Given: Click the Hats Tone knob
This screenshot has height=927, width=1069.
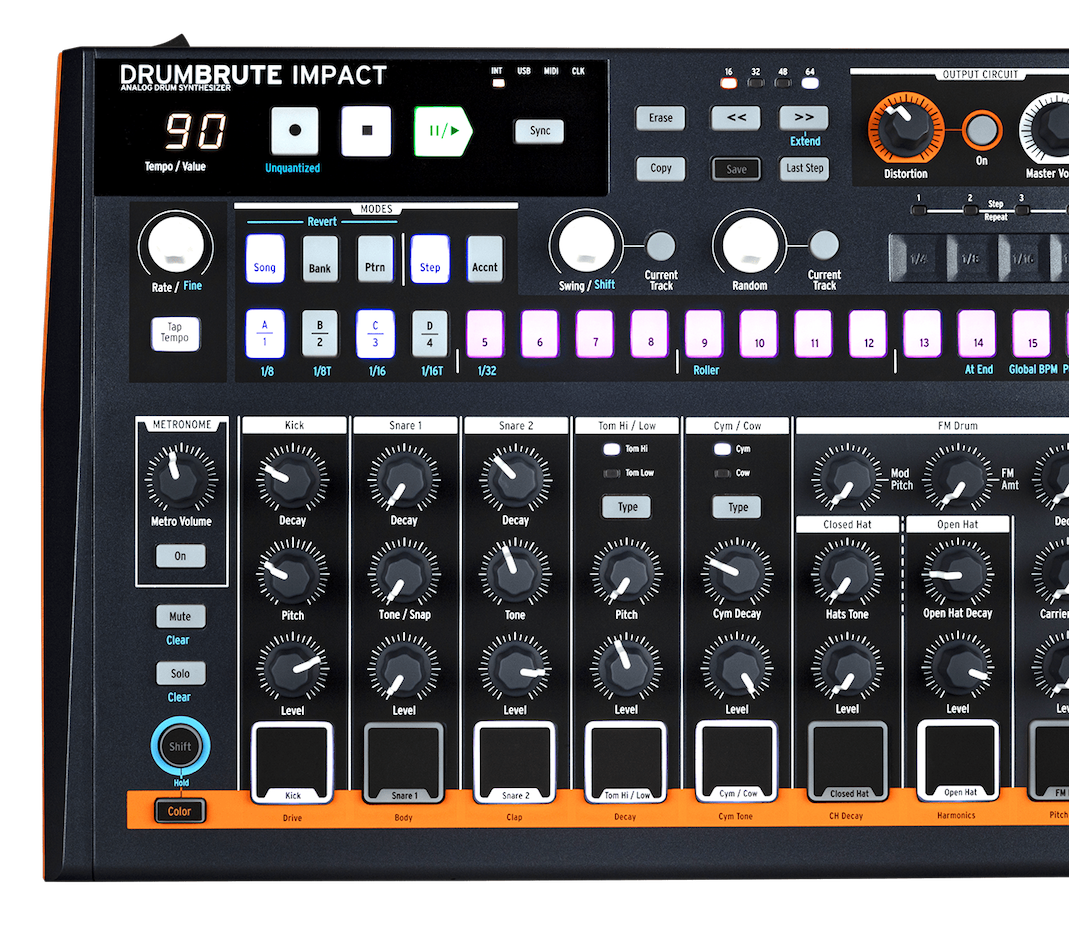Looking at the screenshot, I should tap(847, 573).
